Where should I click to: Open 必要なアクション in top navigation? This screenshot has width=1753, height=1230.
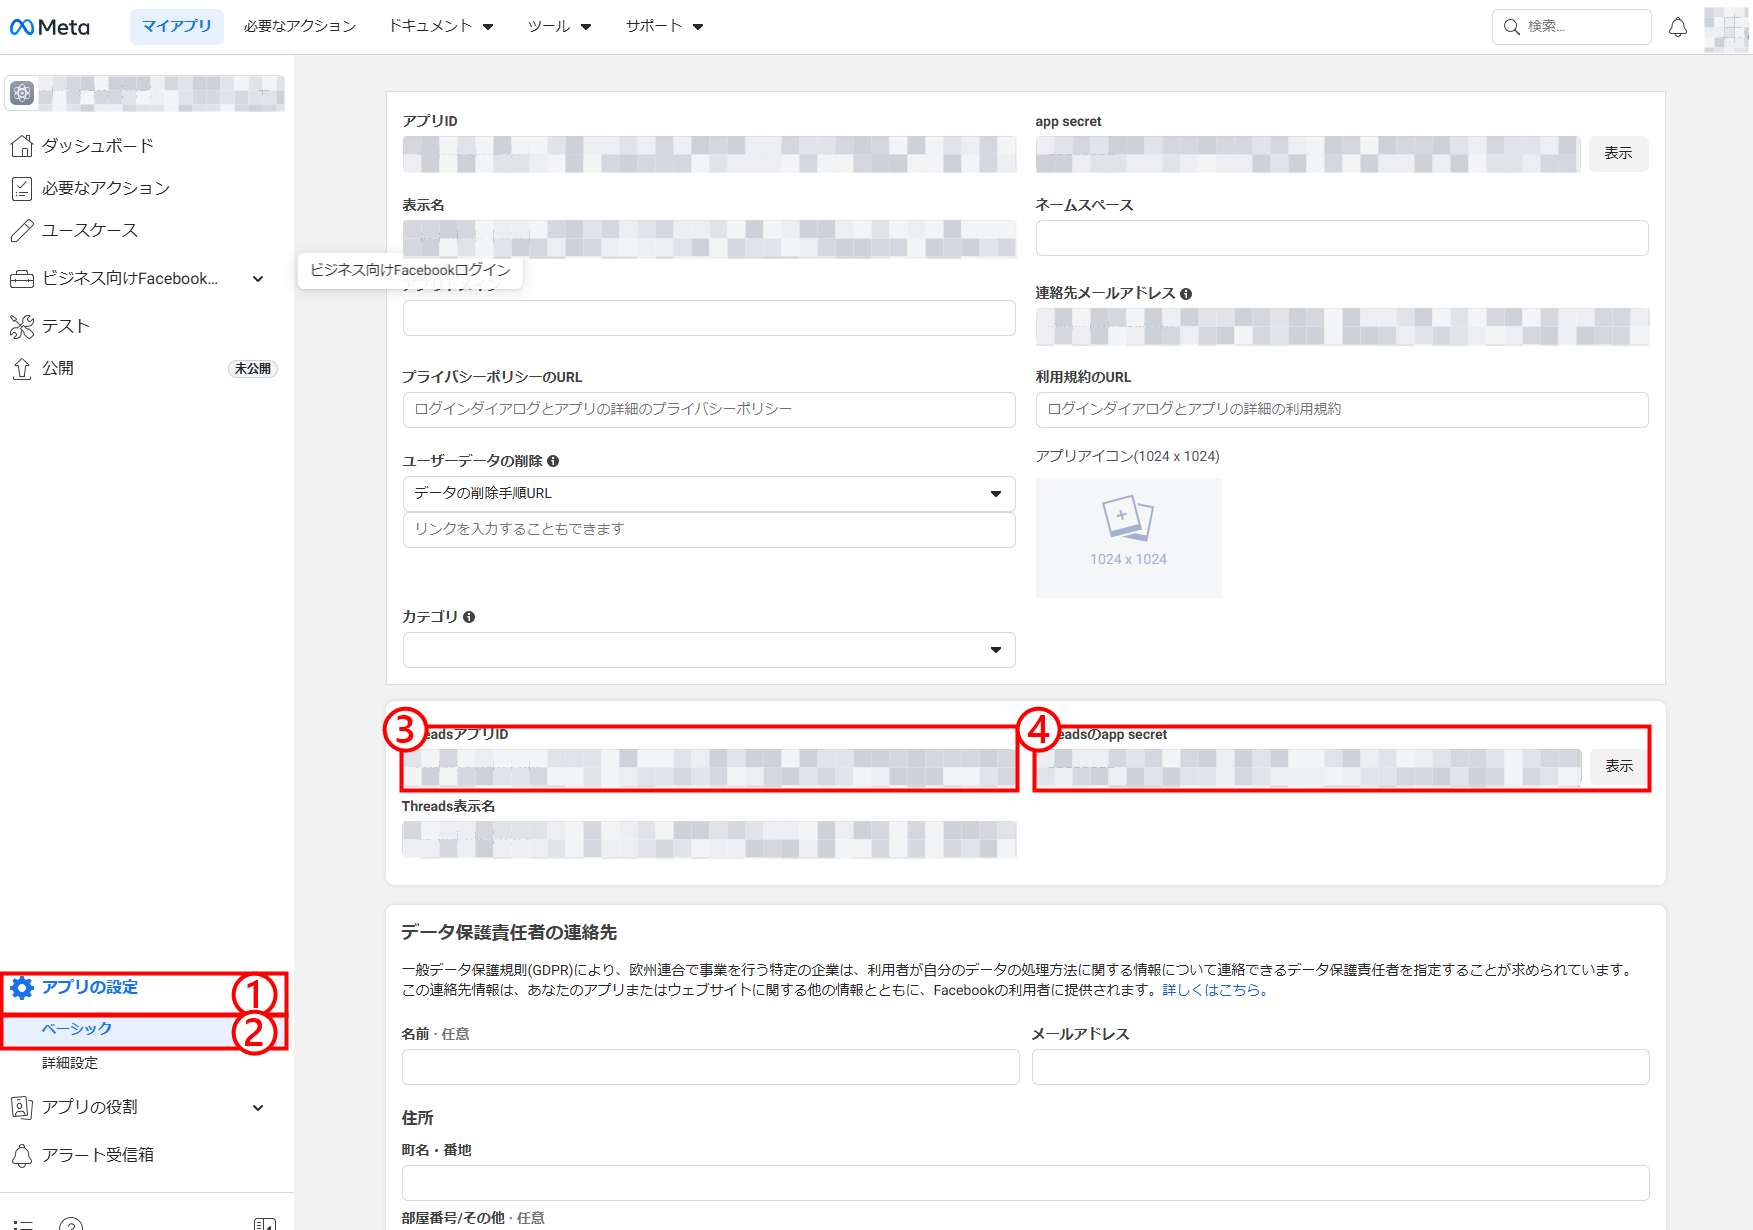click(300, 27)
